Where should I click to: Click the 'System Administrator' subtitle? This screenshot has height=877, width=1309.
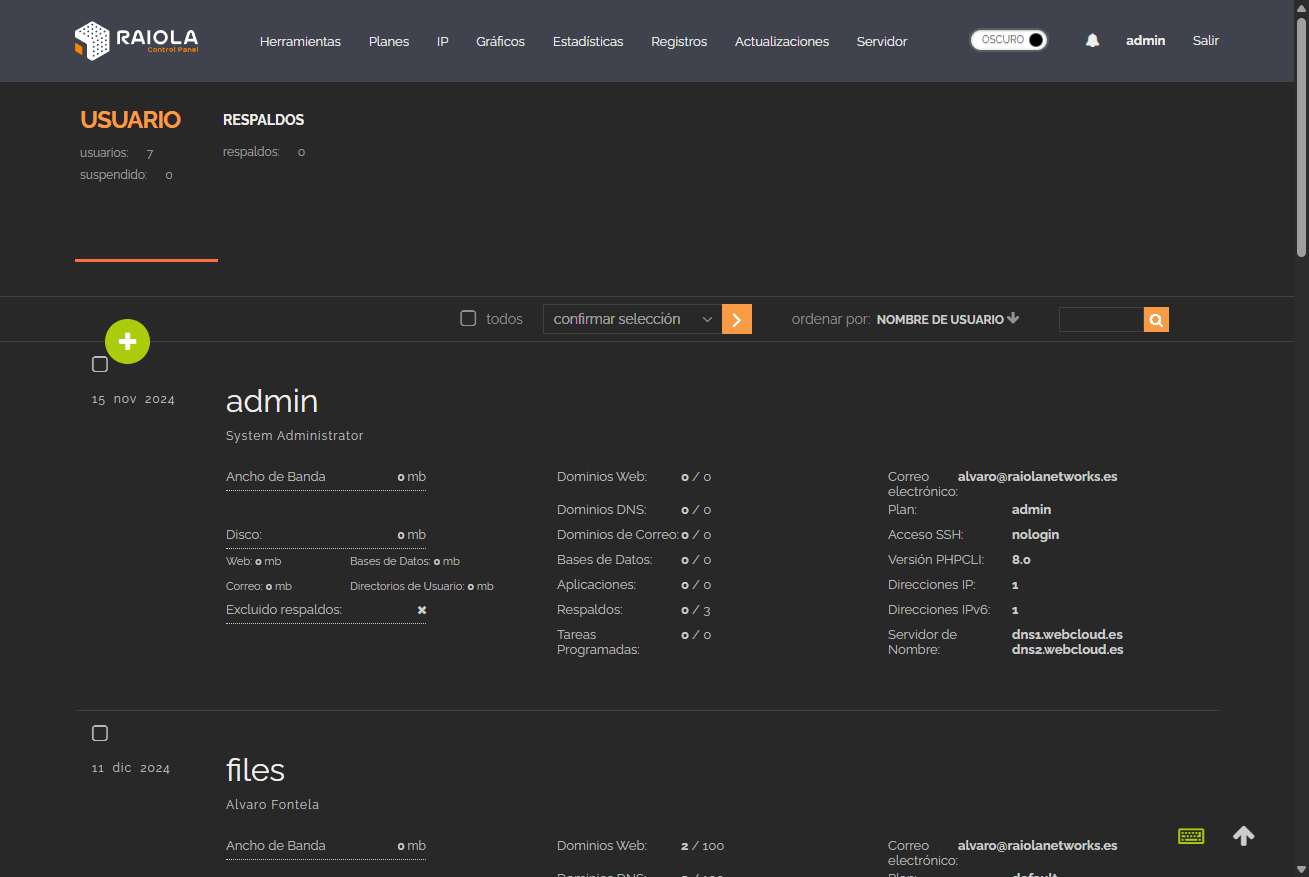click(x=295, y=436)
